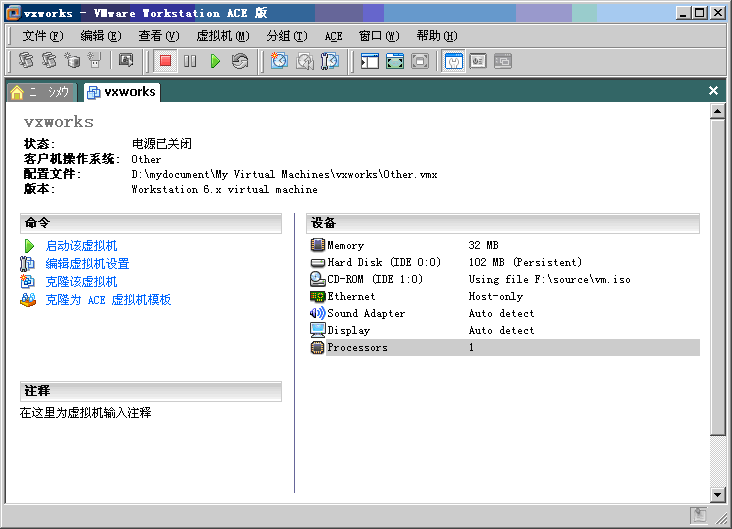Click the take snapshot toolbar icon
732x529 pixels.
coord(279,61)
